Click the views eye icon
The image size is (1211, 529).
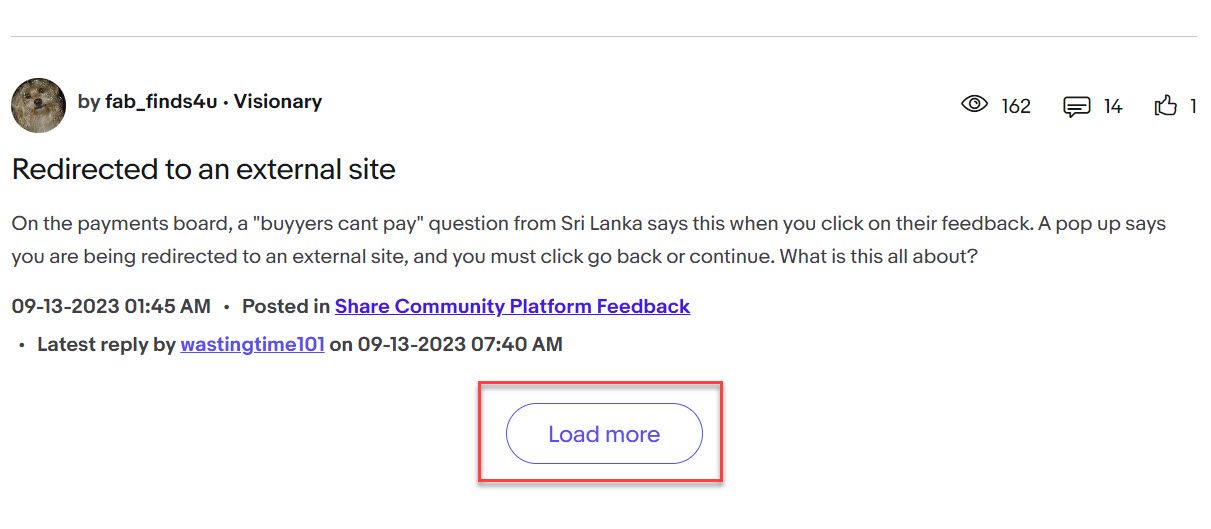click(974, 104)
